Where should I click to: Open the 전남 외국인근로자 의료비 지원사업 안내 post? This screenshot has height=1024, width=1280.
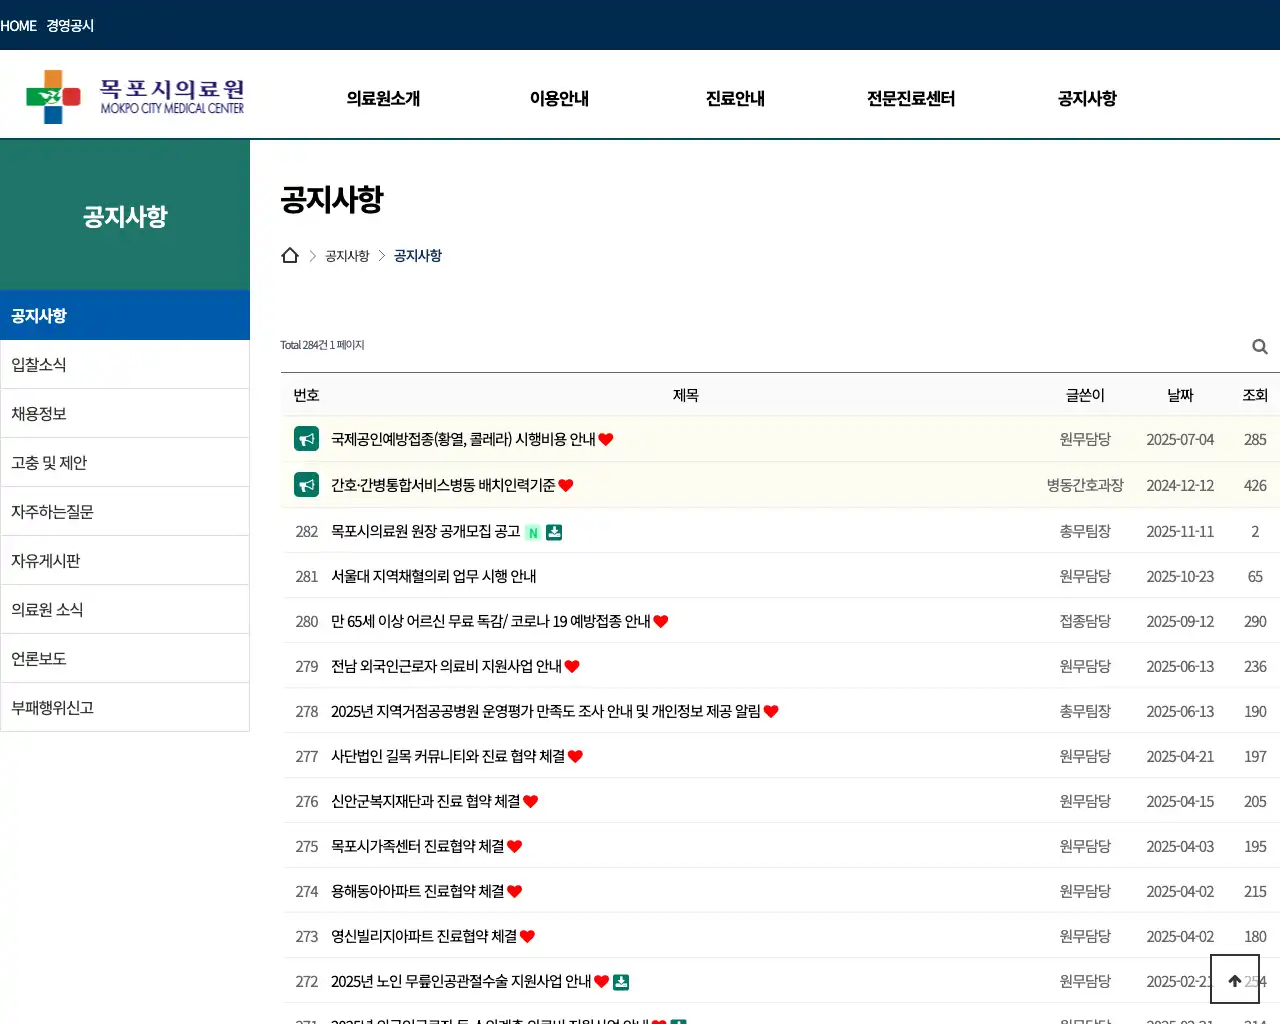click(446, 667)
